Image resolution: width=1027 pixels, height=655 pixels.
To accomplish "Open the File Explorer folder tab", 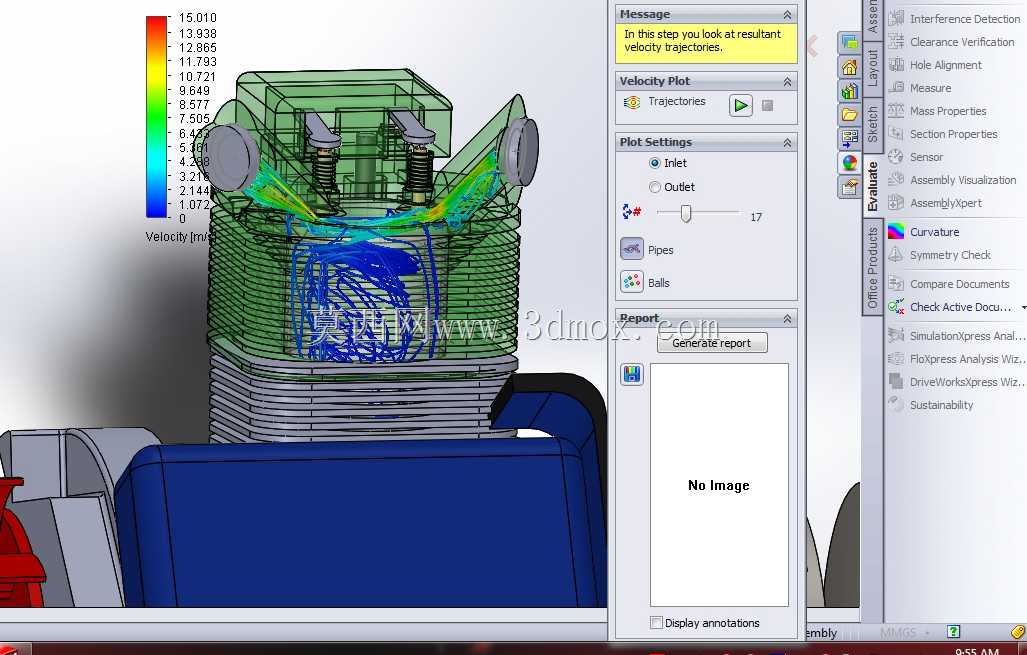I will [x=850, y=115].
